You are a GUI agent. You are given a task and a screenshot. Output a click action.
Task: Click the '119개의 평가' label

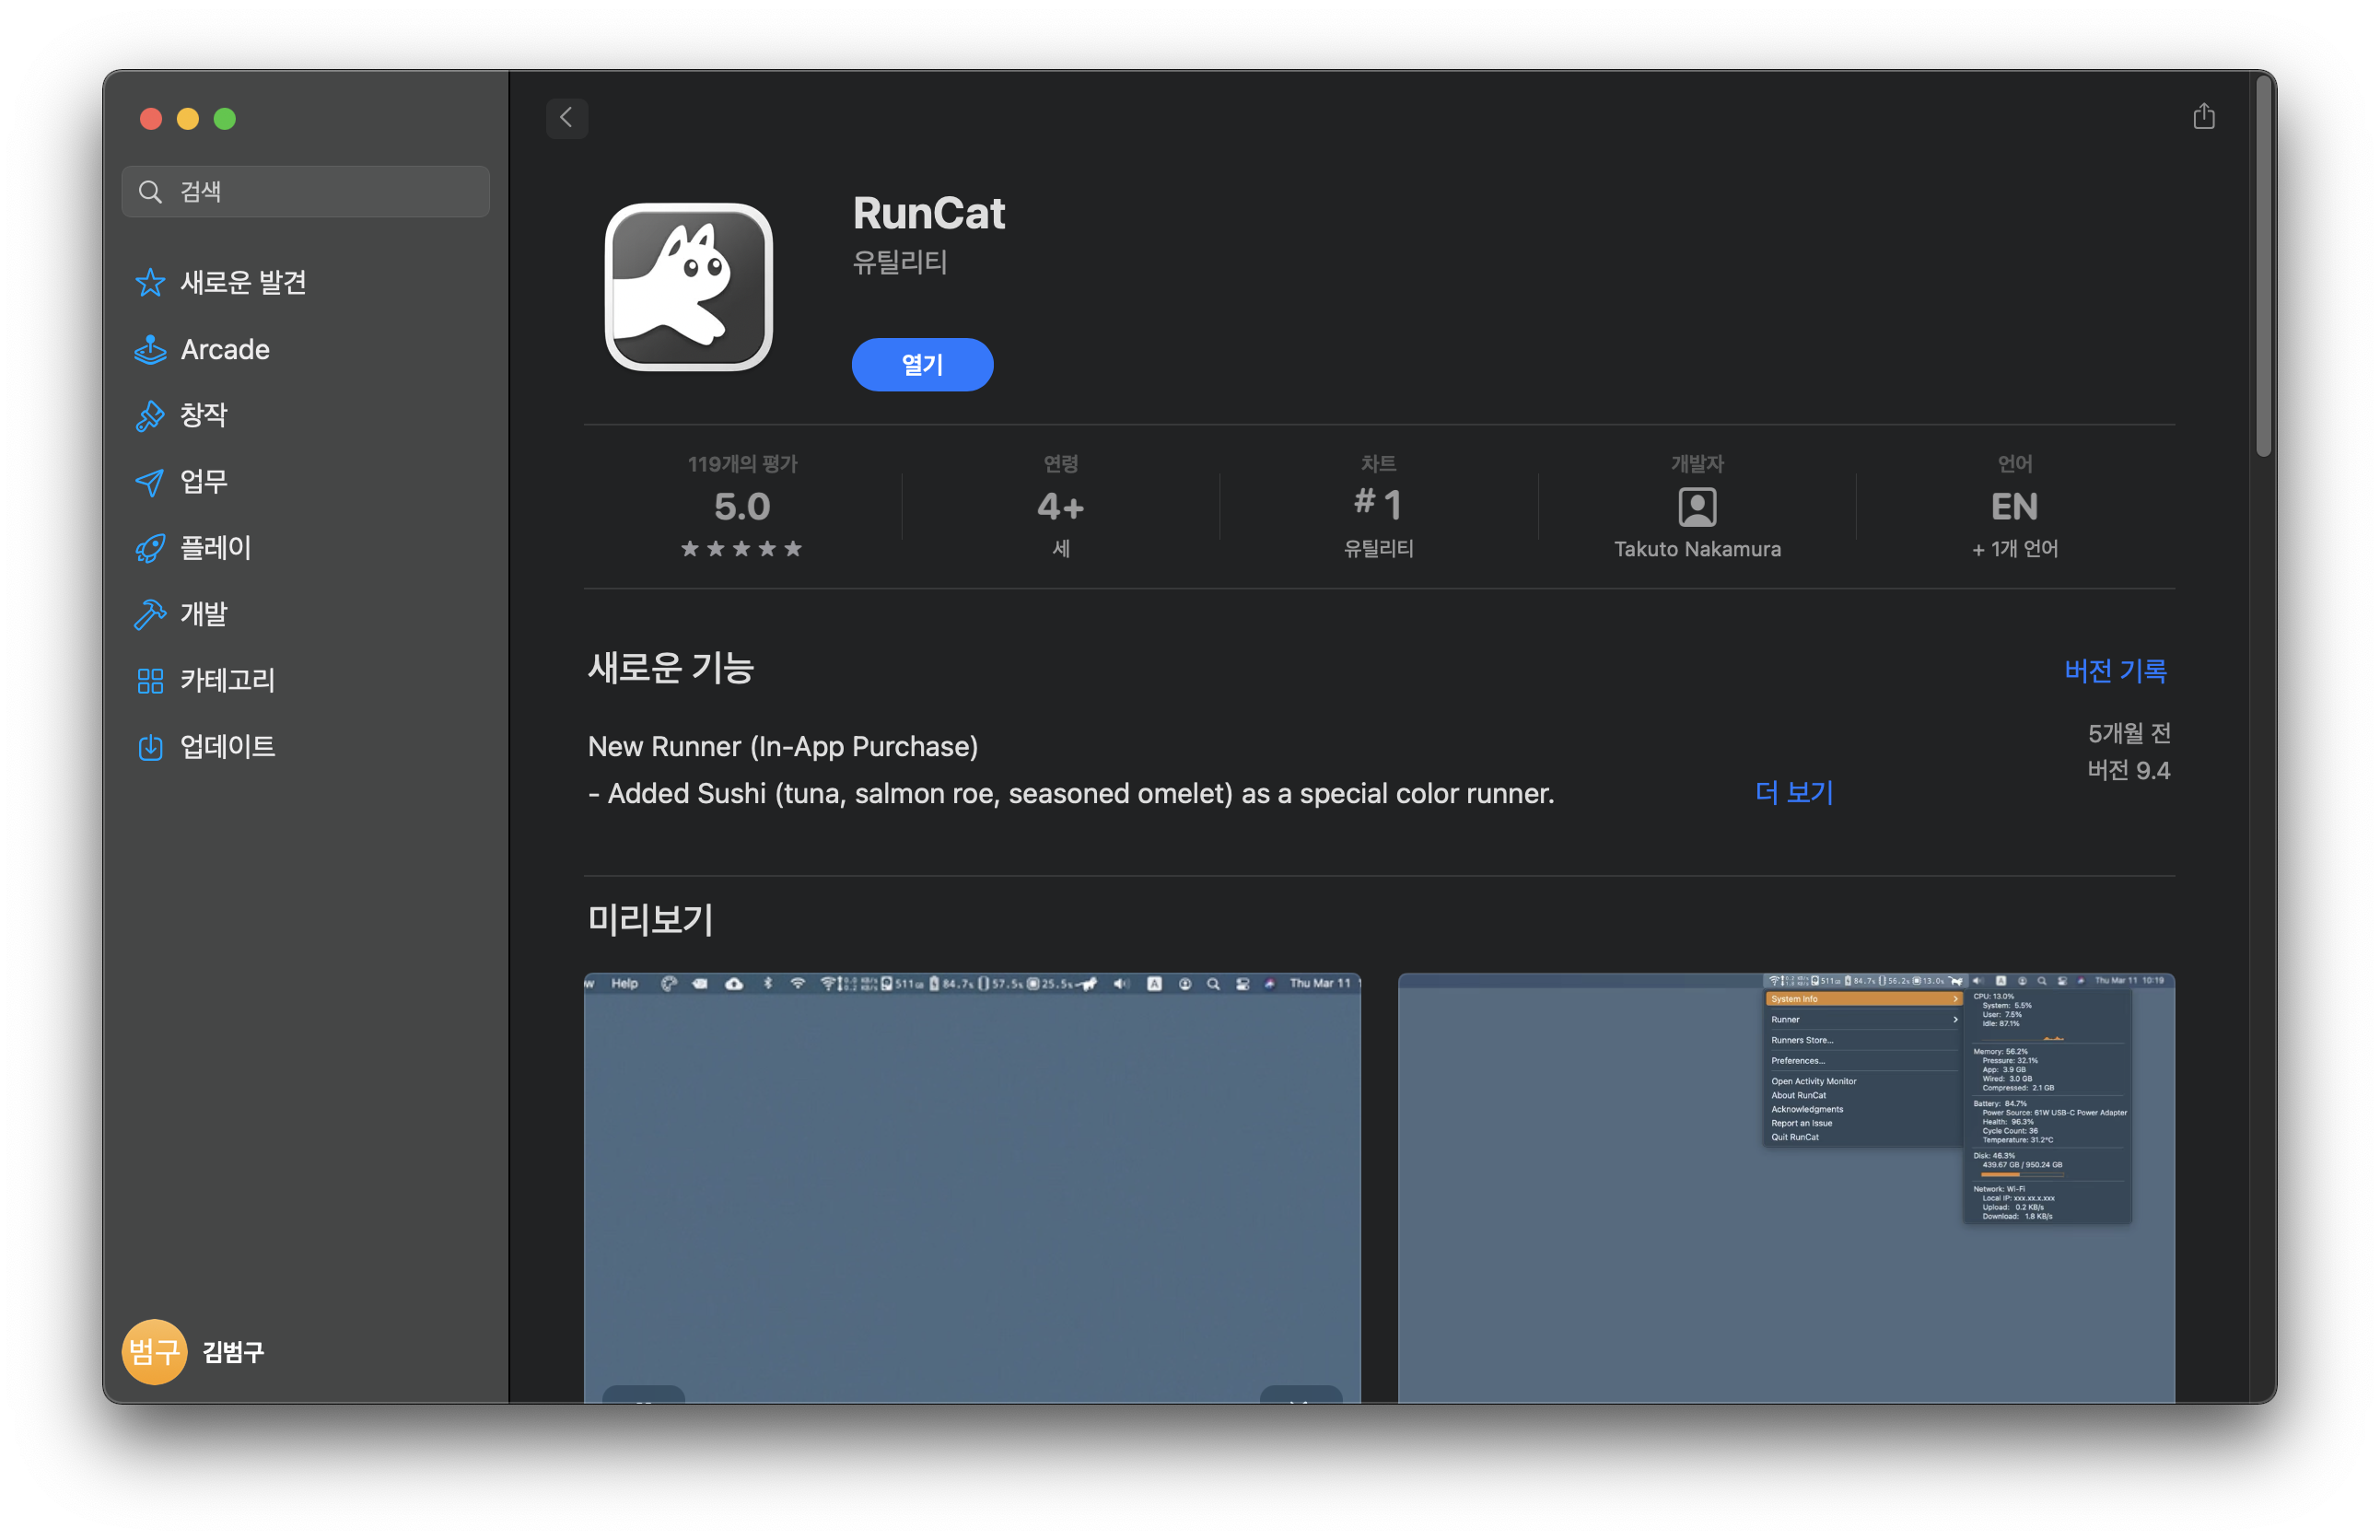click(x=742, y=464)
